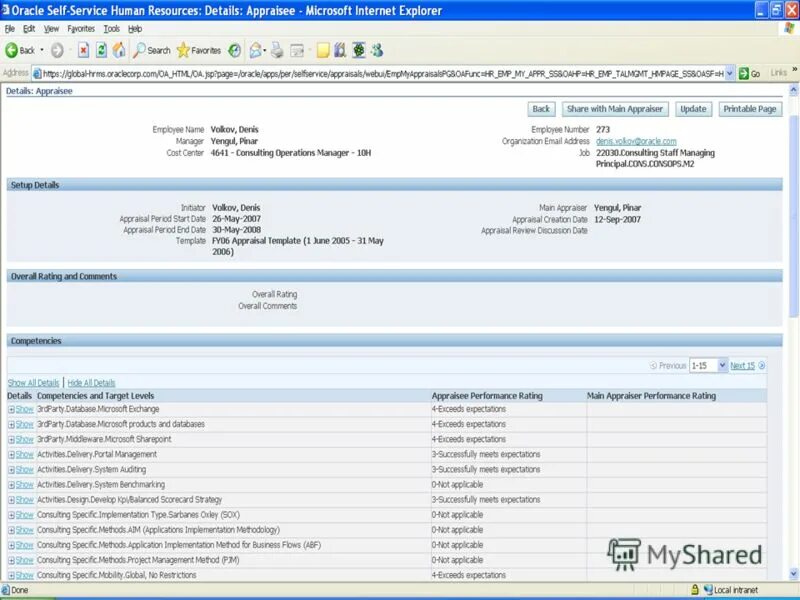The width and height of the screenshot is (800, 600).
Task: Open the Mail toolbar icon
Action: click(x=256, y=50)
